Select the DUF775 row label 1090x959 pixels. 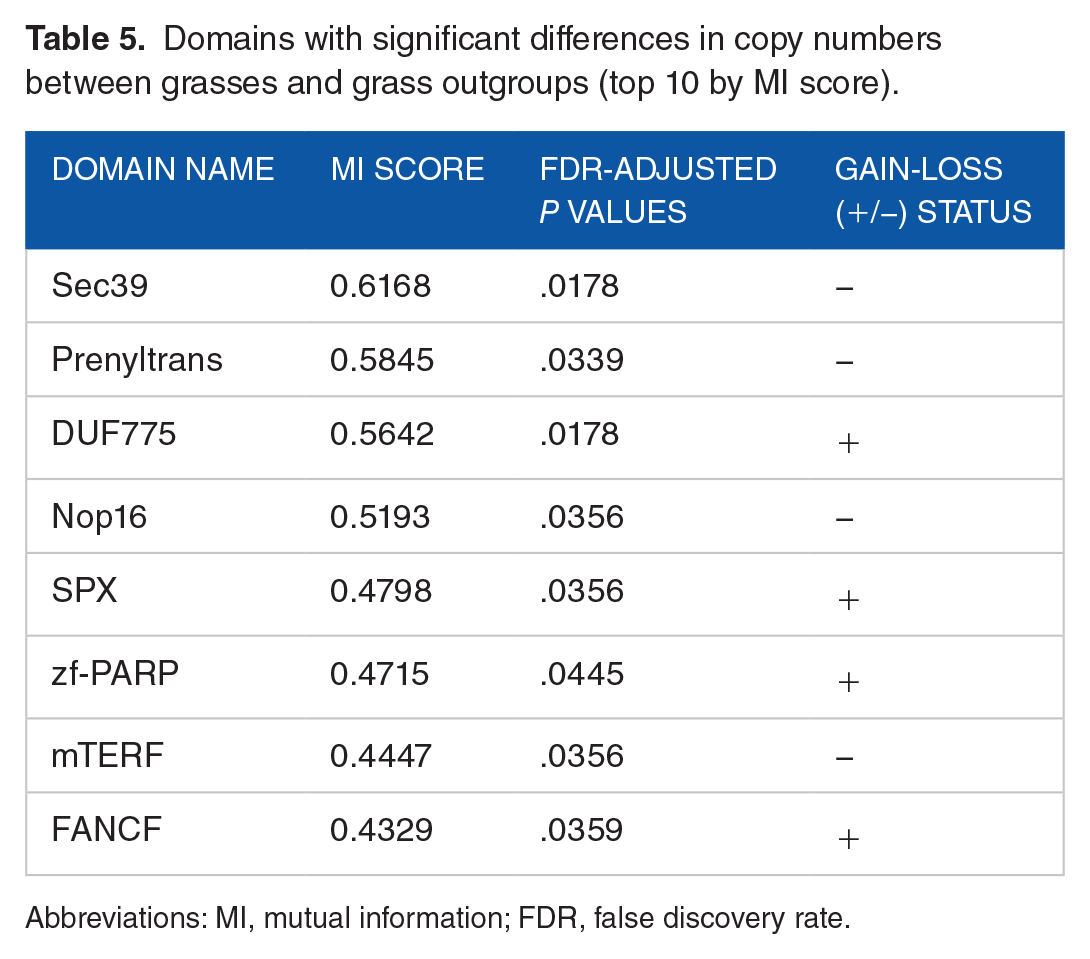pos(113,434)
